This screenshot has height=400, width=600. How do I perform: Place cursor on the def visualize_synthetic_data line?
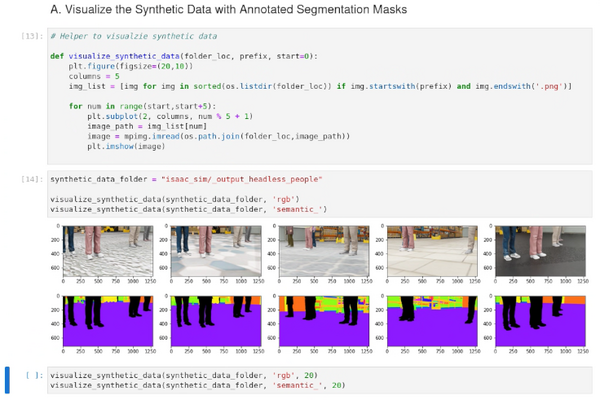[x=183, y=55]
